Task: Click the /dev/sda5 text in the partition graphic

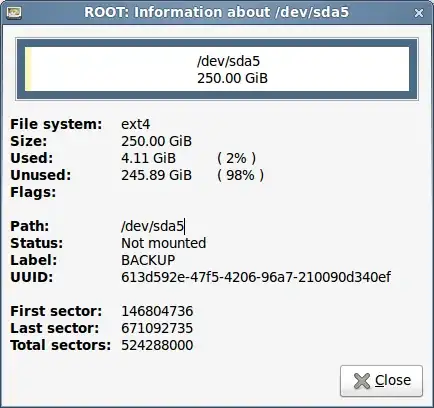Action: point(228,61)
